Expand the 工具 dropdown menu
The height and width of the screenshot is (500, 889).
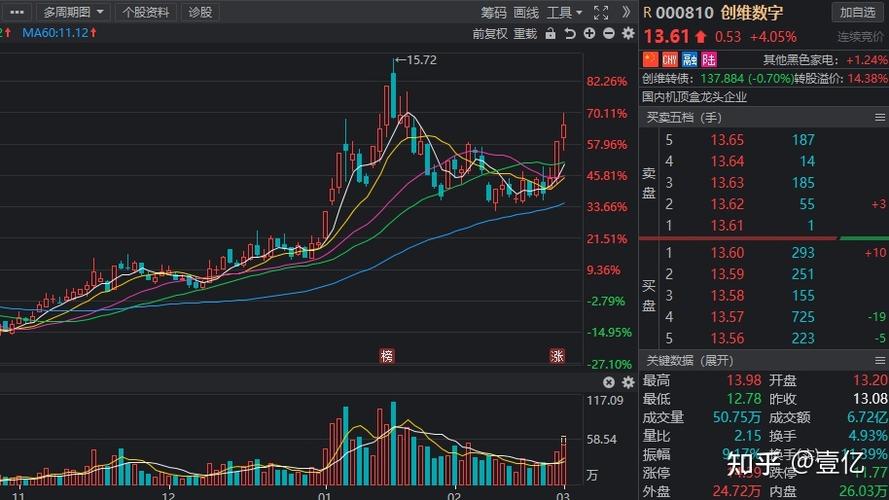click(565, 12)
